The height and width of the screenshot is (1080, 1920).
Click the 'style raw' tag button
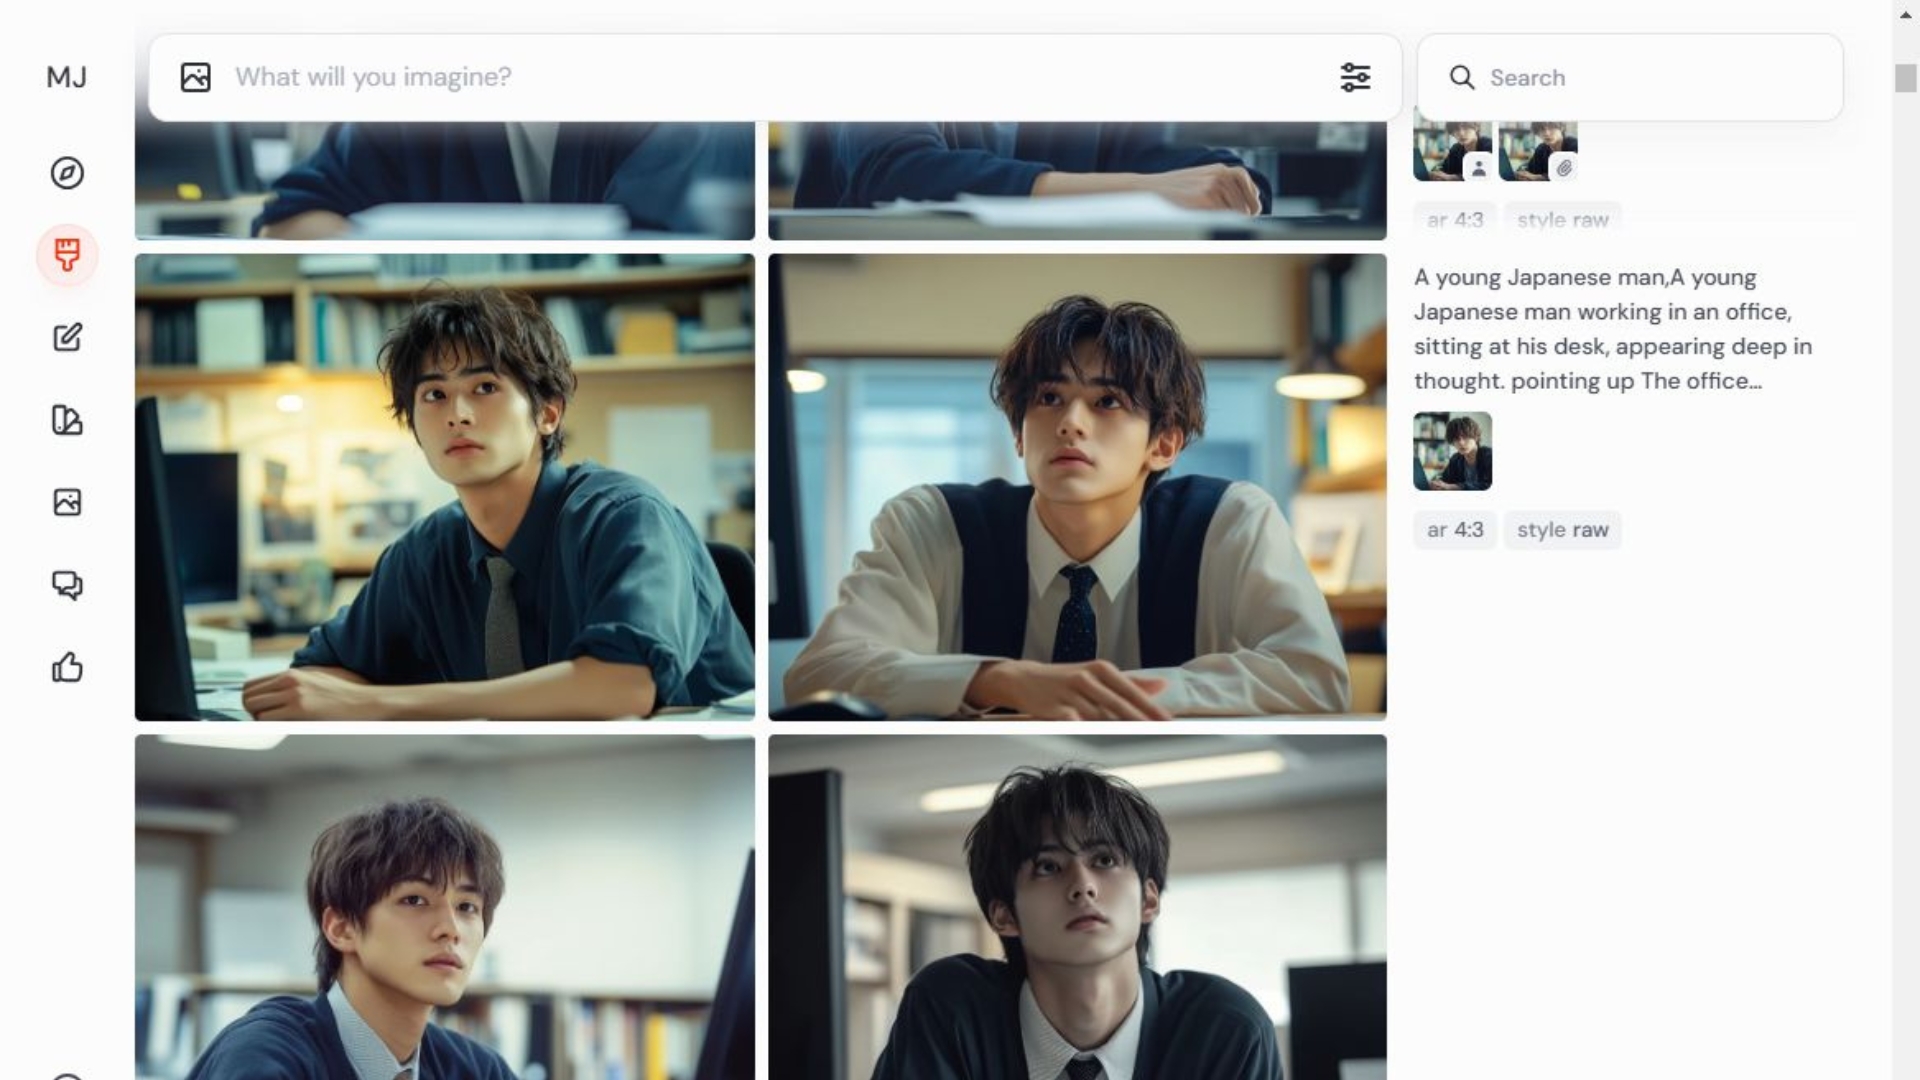click(1563, 529)
